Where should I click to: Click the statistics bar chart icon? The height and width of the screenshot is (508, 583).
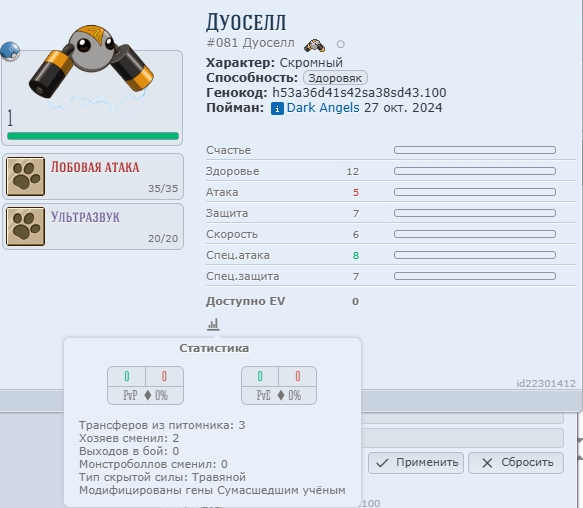213,324
